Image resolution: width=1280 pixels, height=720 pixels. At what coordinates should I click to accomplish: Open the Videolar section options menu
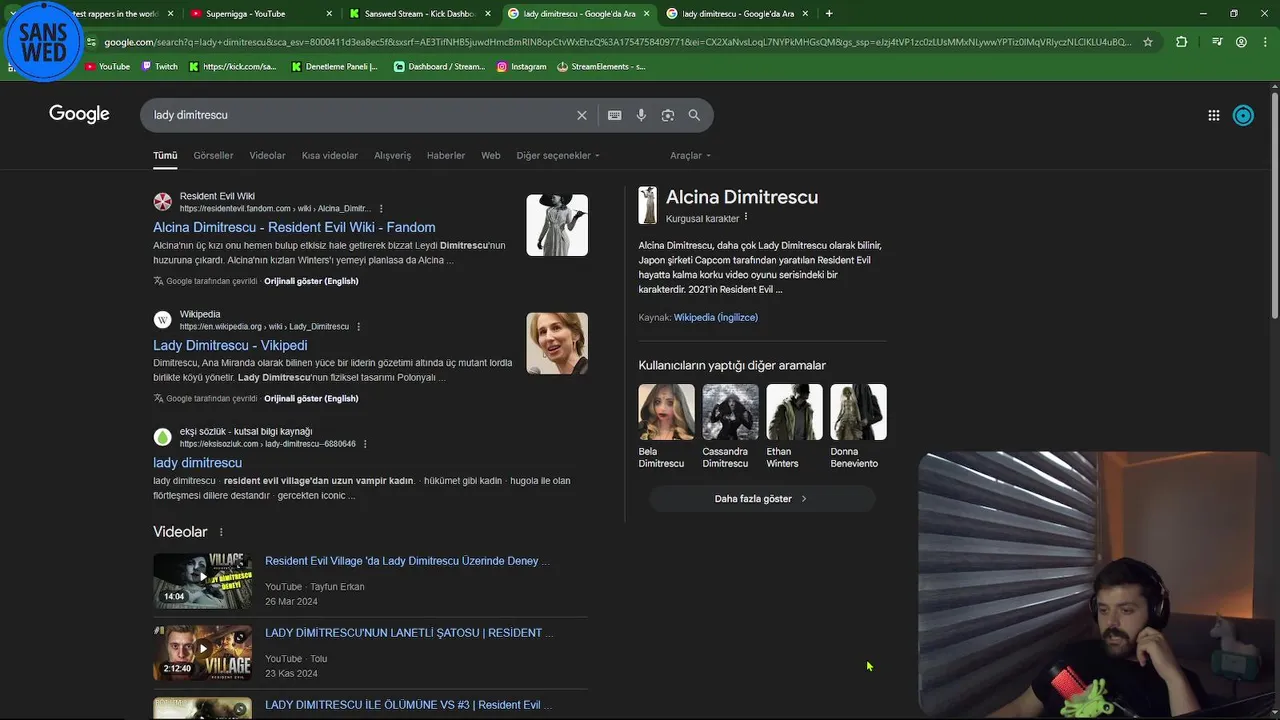pos(221,532)
